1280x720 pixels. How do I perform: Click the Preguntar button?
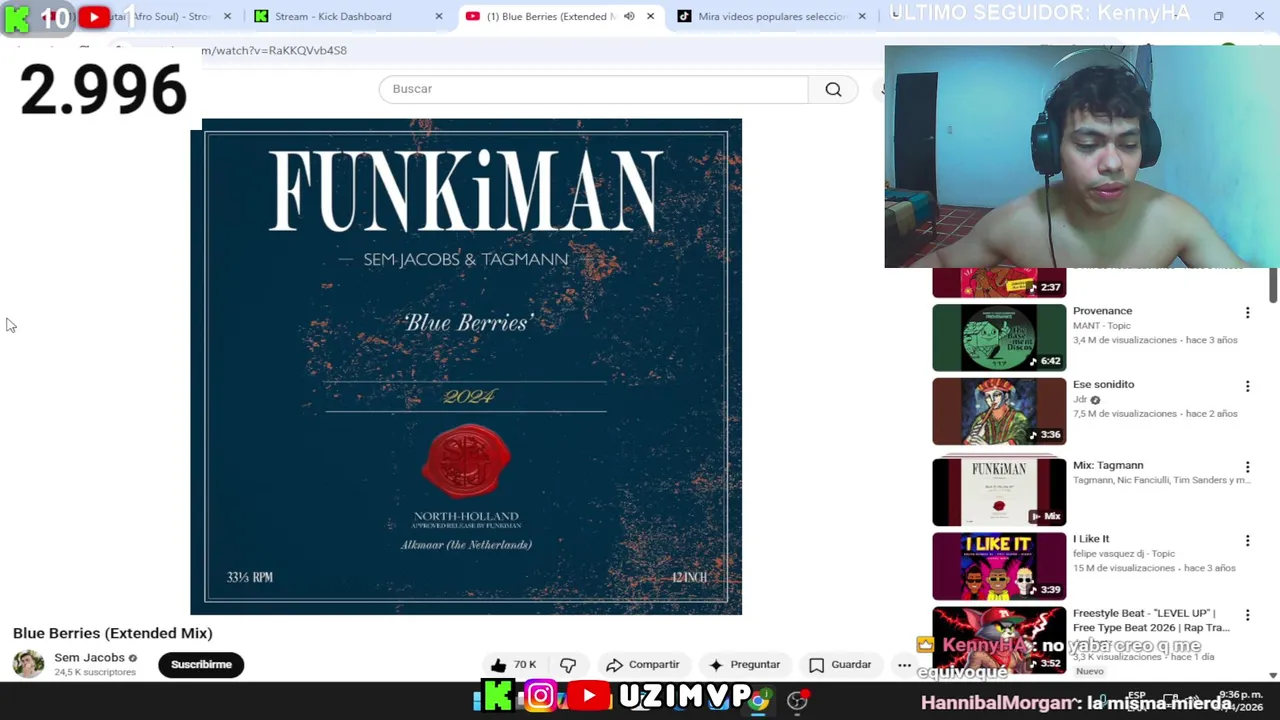click(x=744, y=665)
